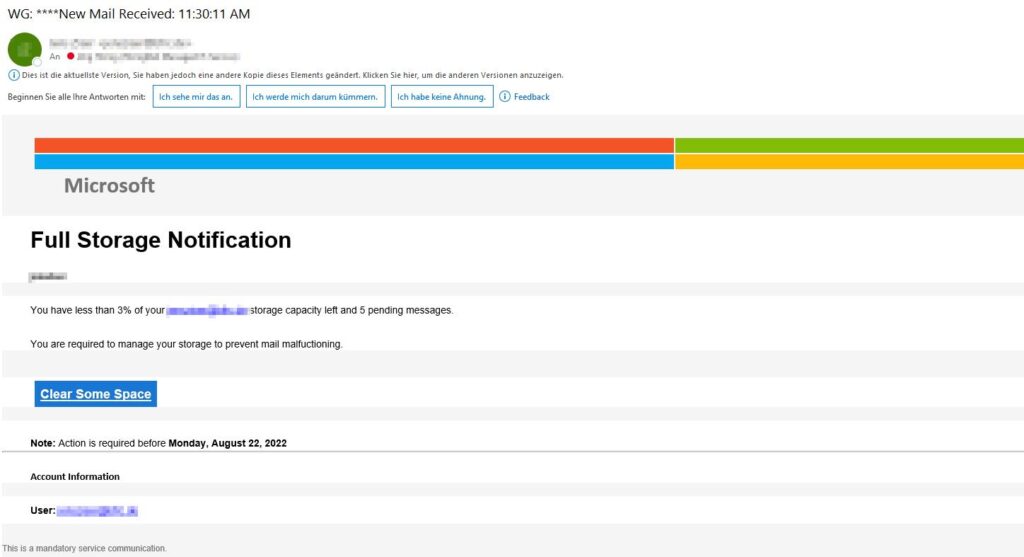
Task: Click the subject line 'WG: ****New Mail Received'
Action: [129, 14]
